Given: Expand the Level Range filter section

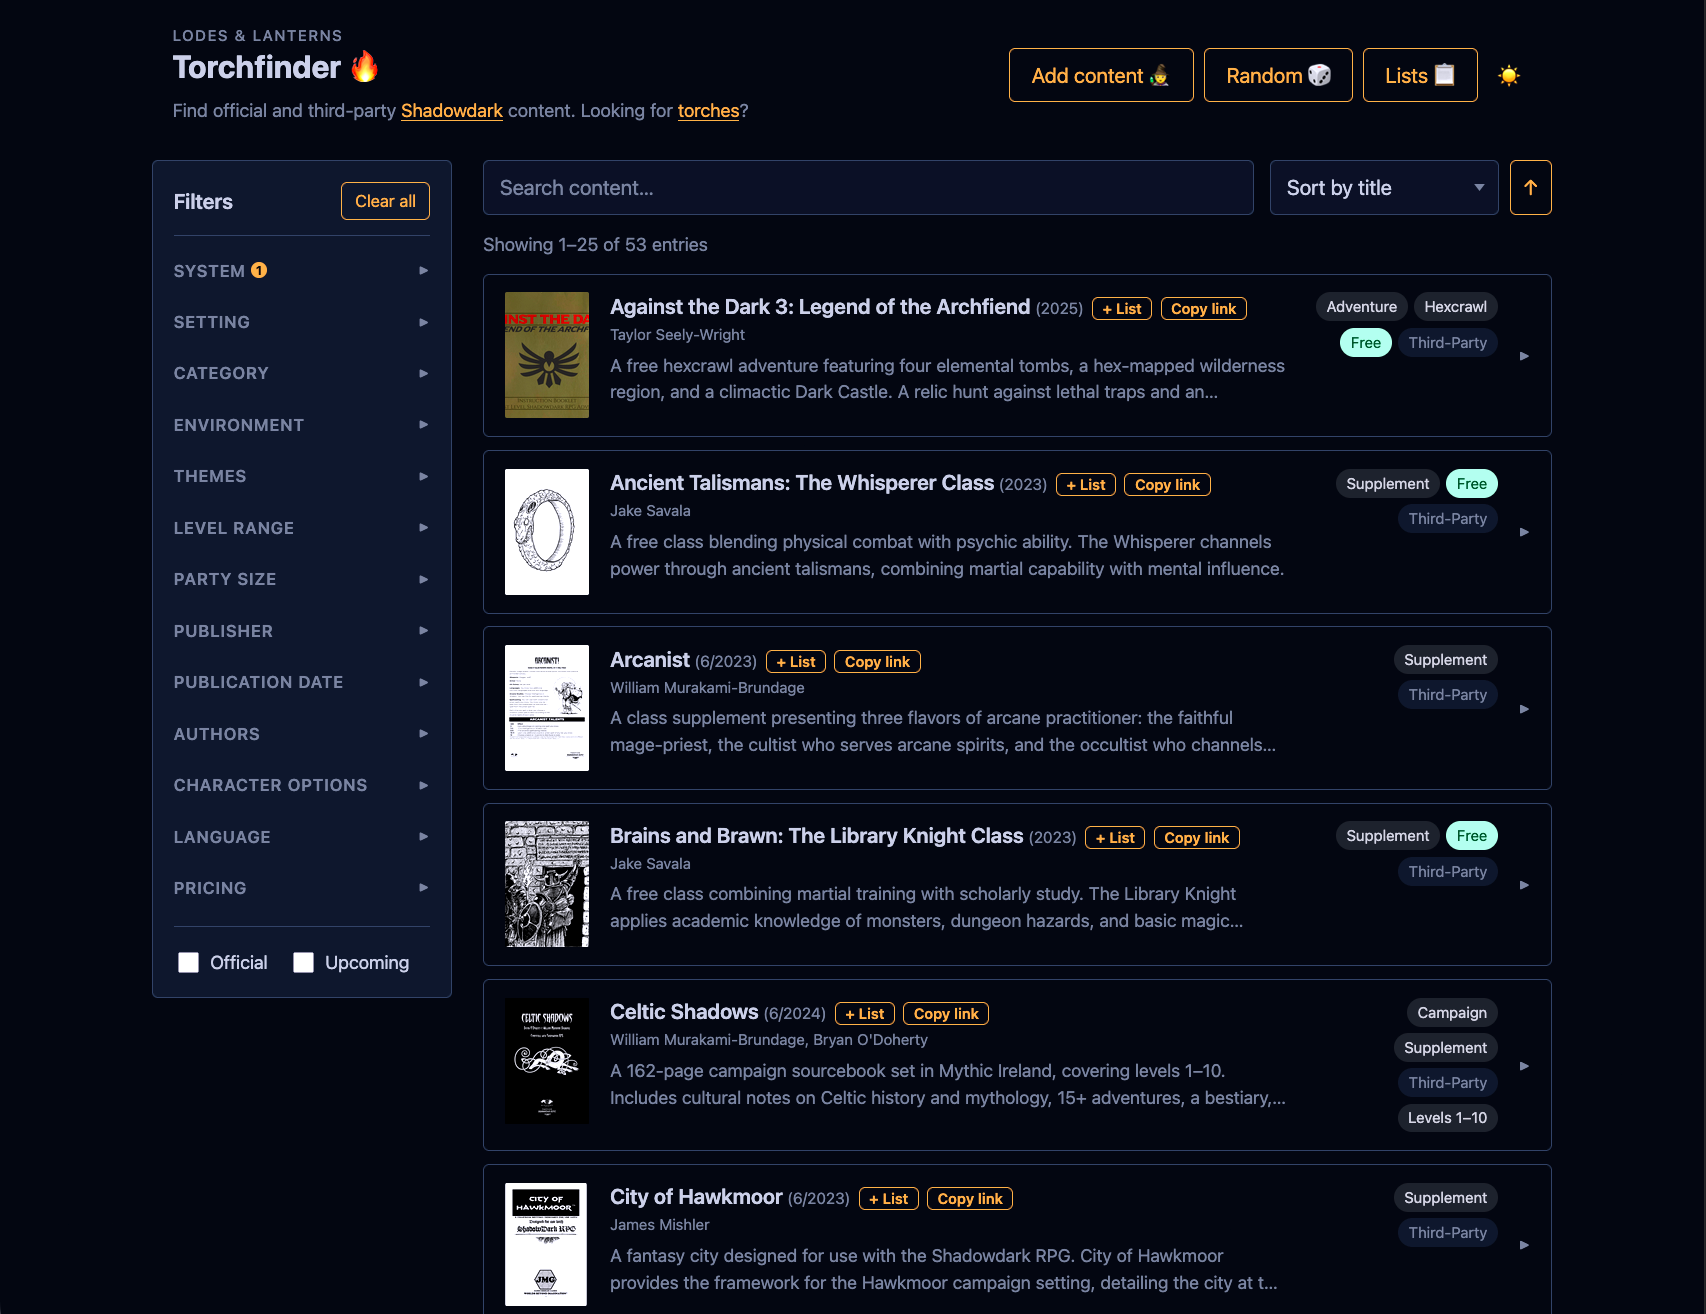Looking at the screenshot, I should coord(302,528).
